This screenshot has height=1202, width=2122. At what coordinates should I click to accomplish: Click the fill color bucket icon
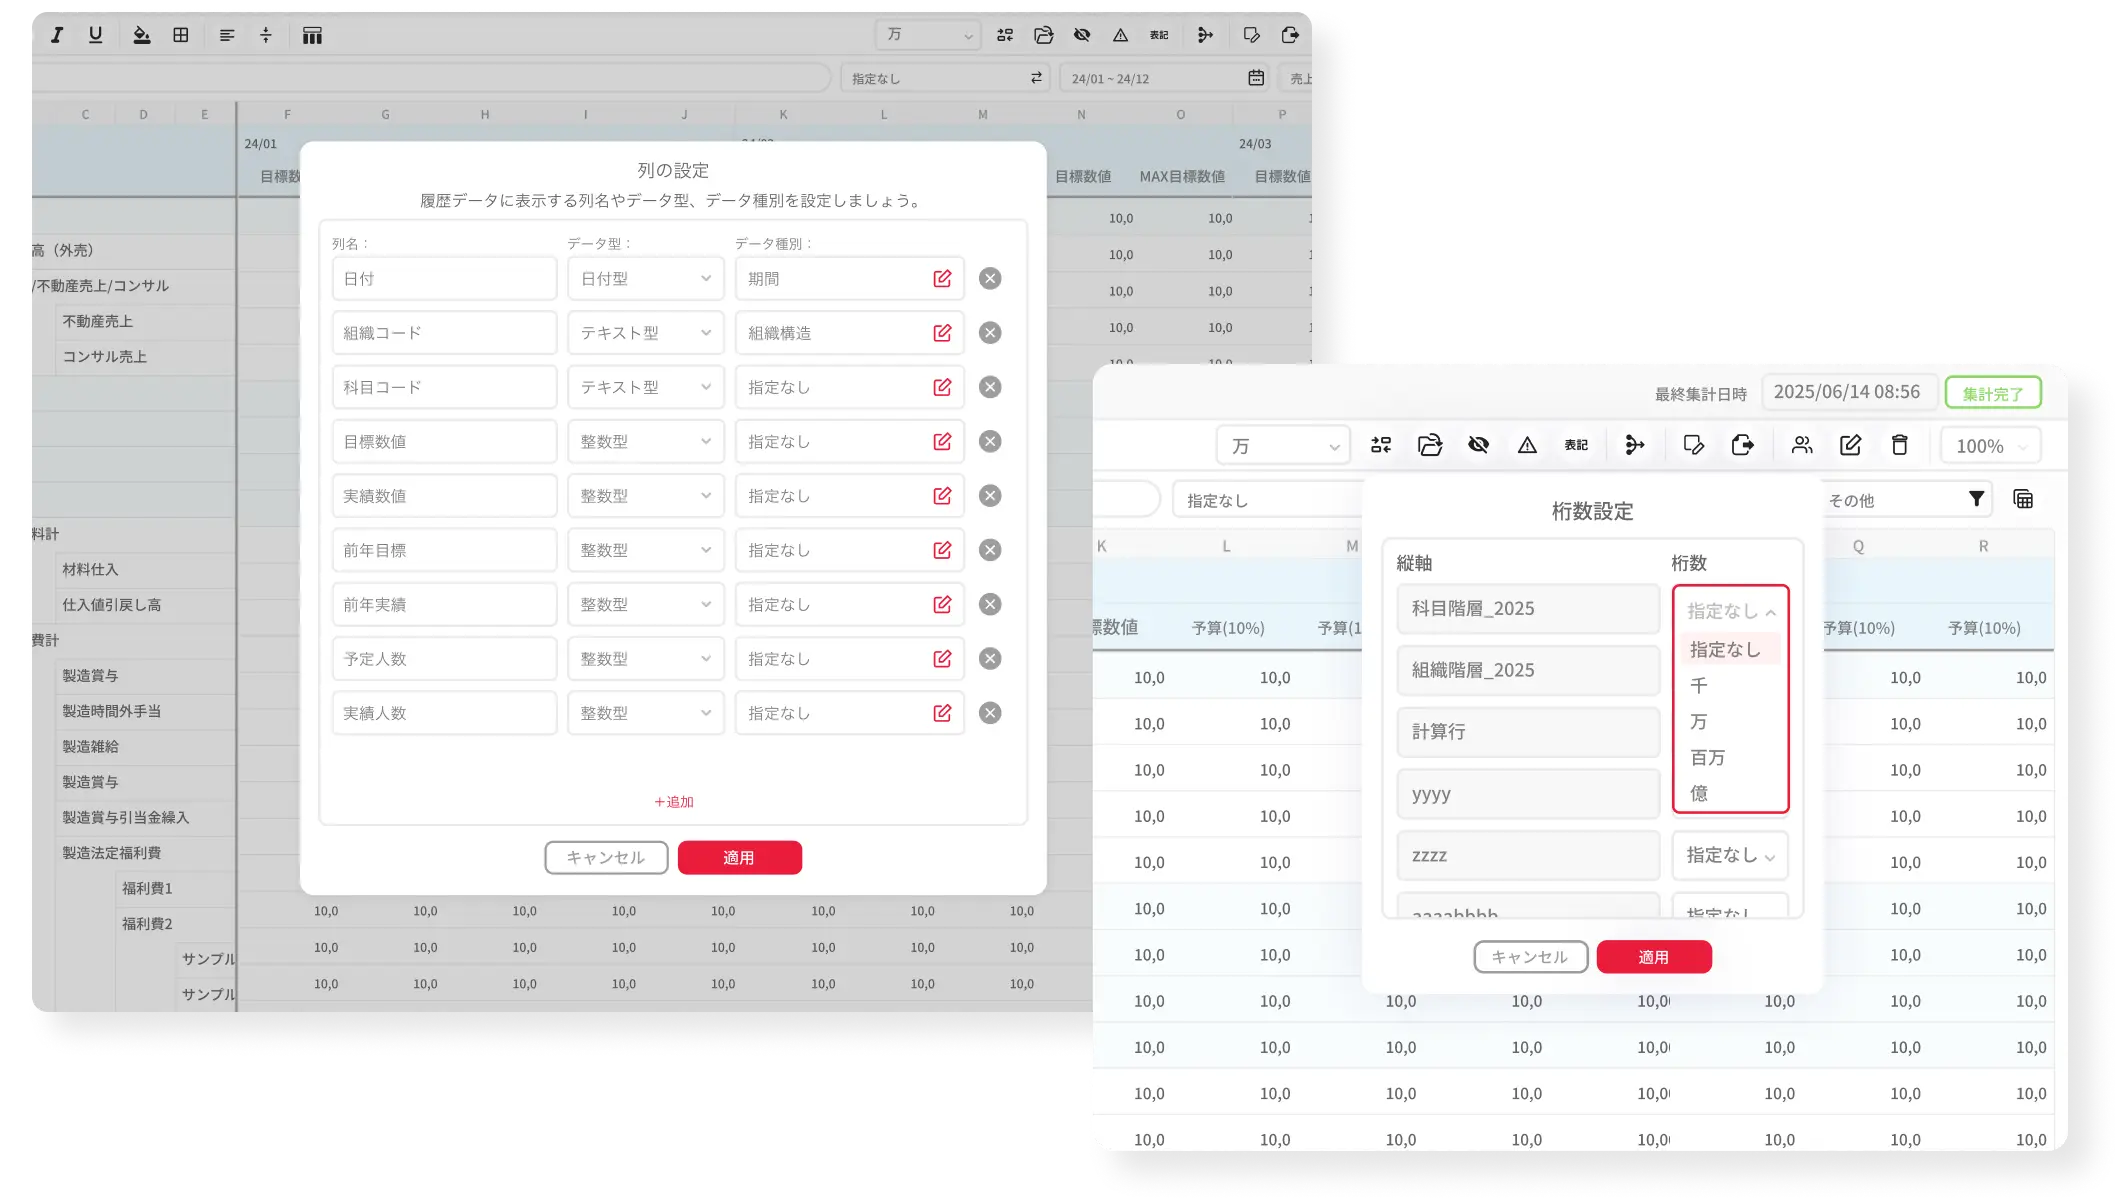pyautogui.click(x=141, y=35)
